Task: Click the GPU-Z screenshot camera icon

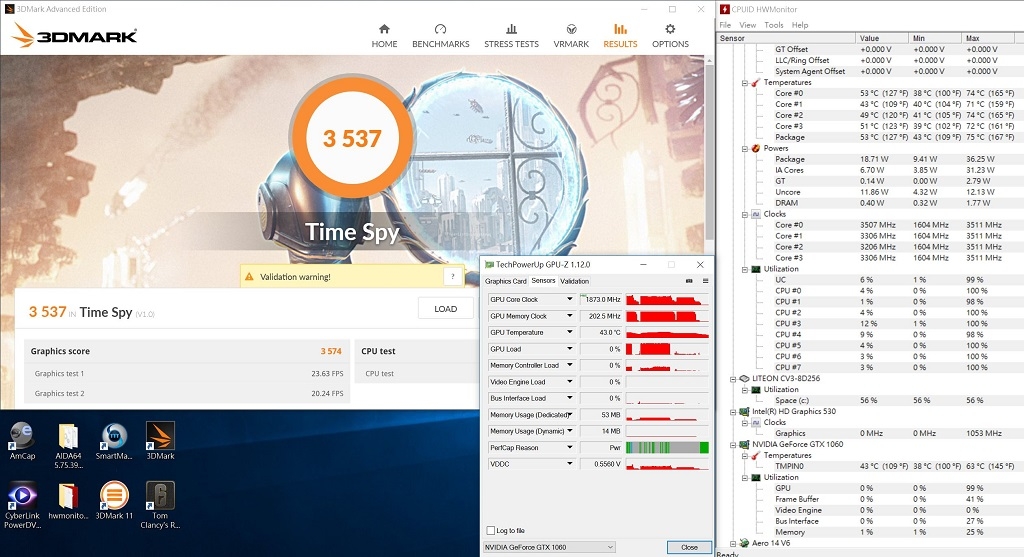Action: coord(689,281)
